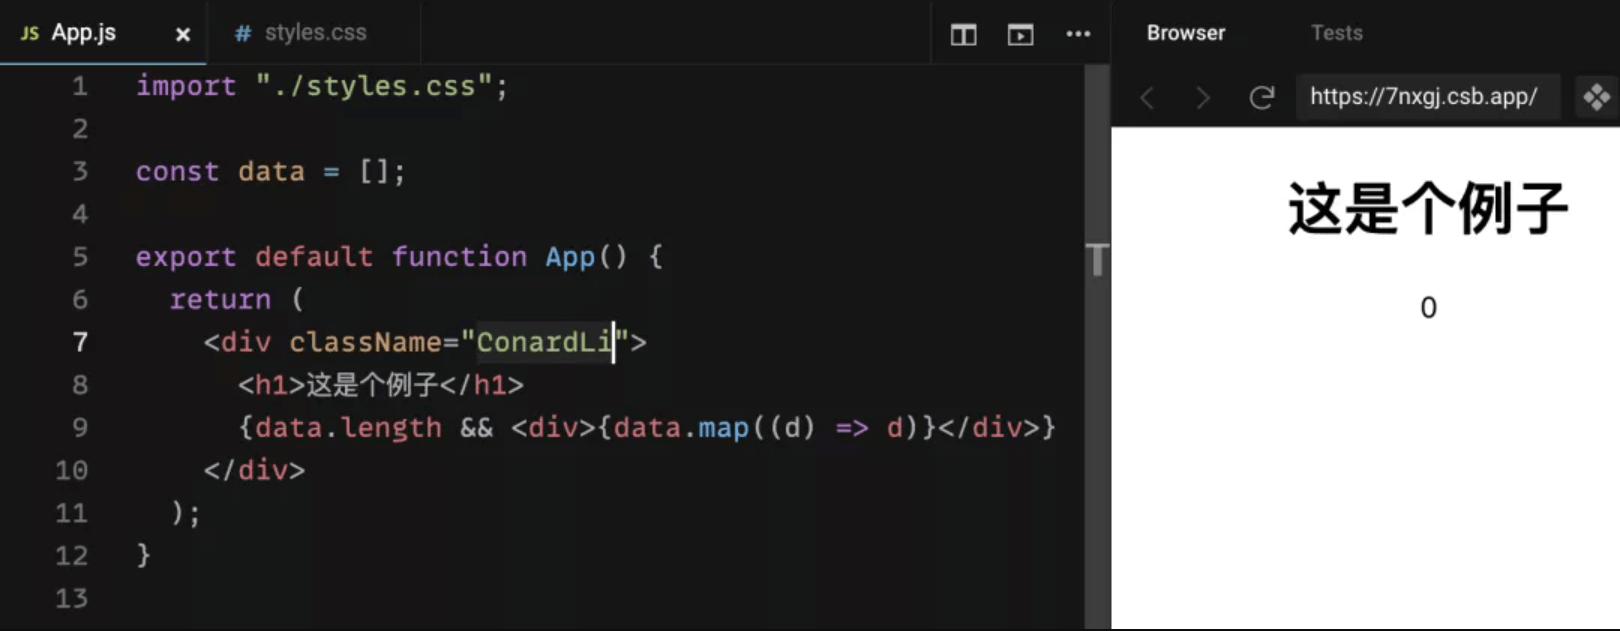Open the preview window icon

point(1020,35)
